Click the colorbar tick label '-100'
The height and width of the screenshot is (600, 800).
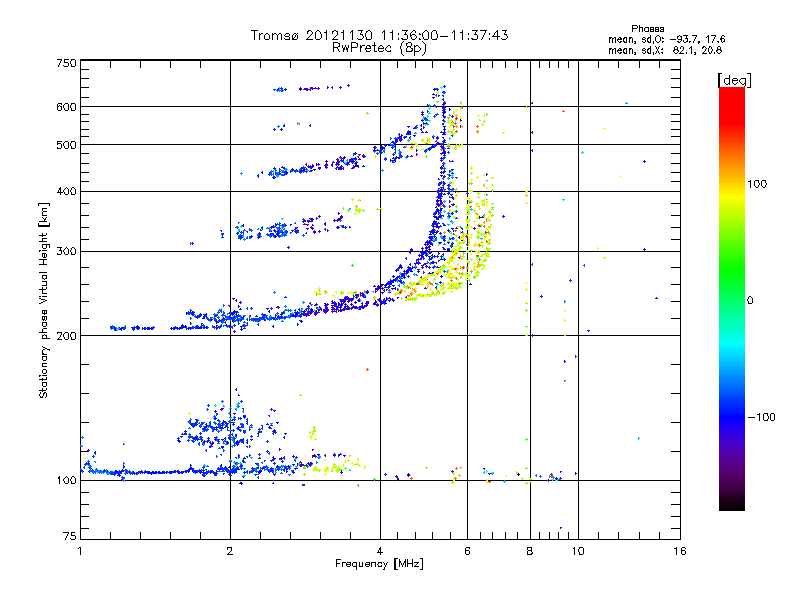coord(761,417)
